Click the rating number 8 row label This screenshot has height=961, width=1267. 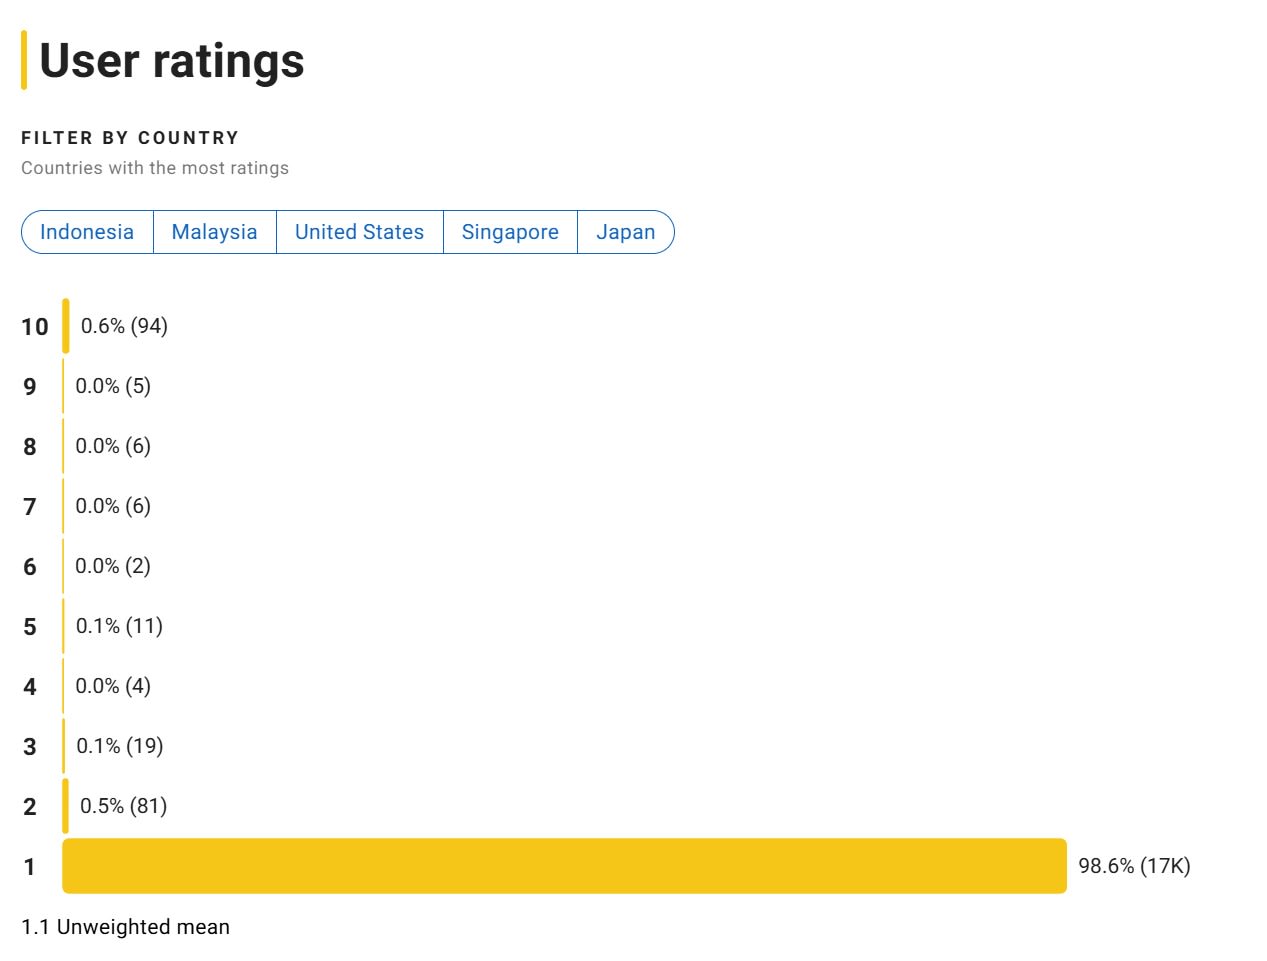click(30, 447)
